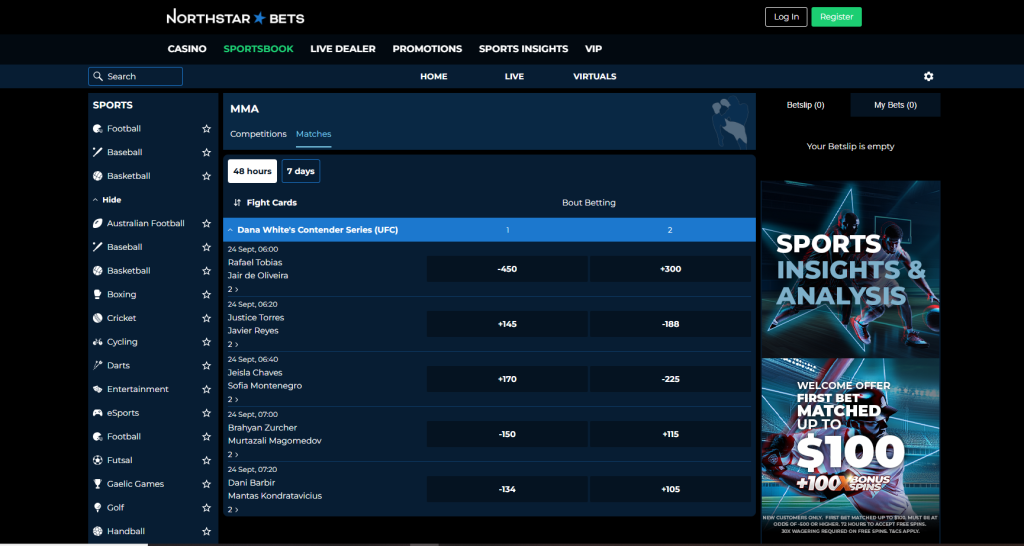Image resolution: width=1024 pixels, height=546 pixels.
Task: Open the Promotions page
Action: (x=427, y=49)
